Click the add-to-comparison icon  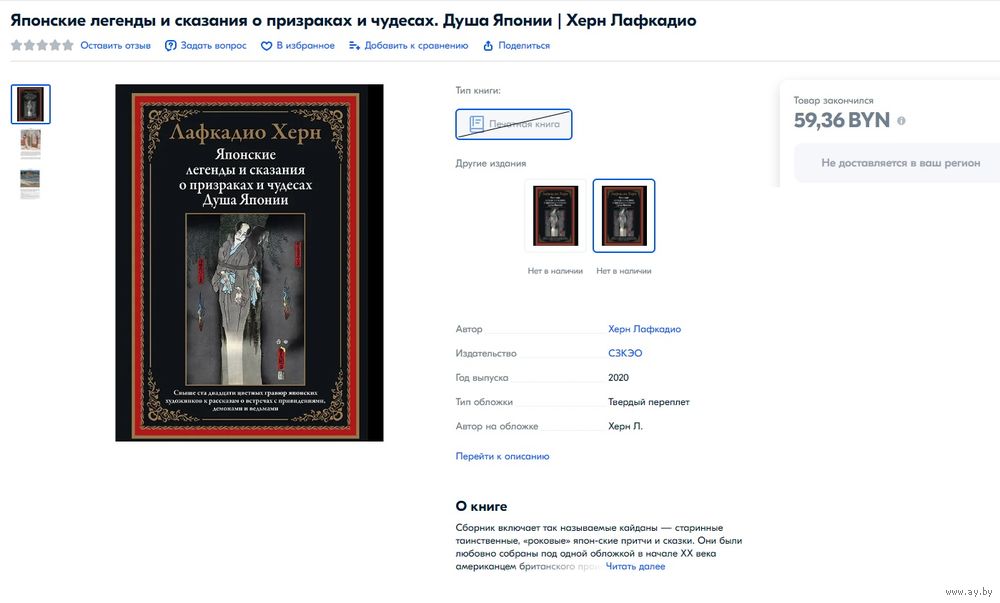355,46
